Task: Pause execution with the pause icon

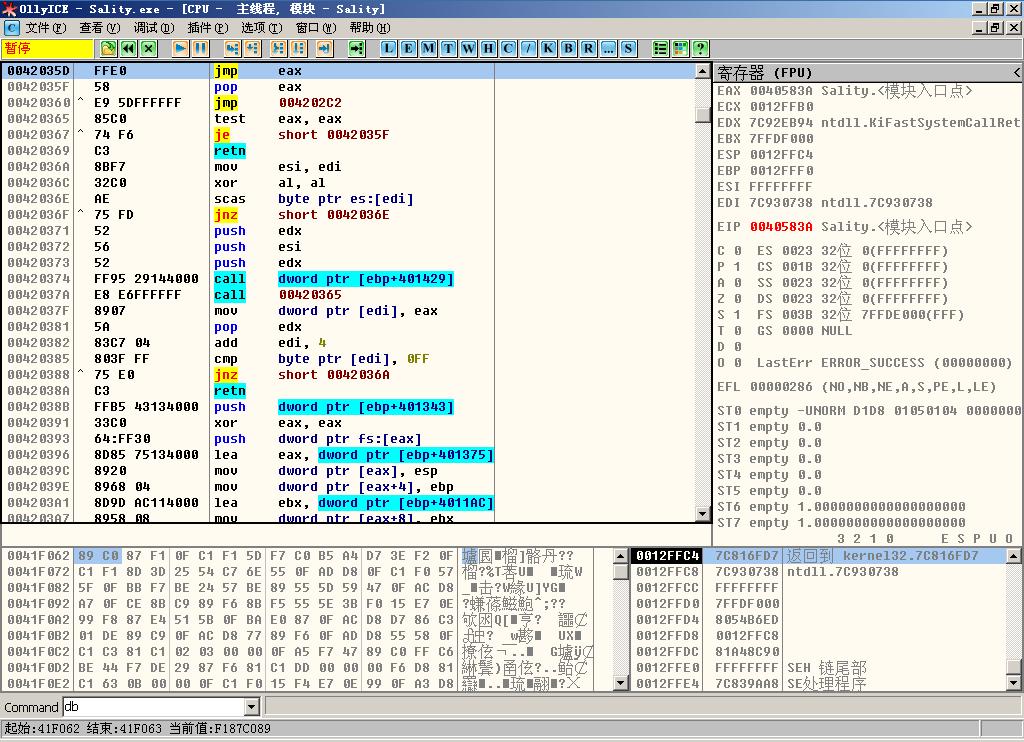Action: [200, 48]
